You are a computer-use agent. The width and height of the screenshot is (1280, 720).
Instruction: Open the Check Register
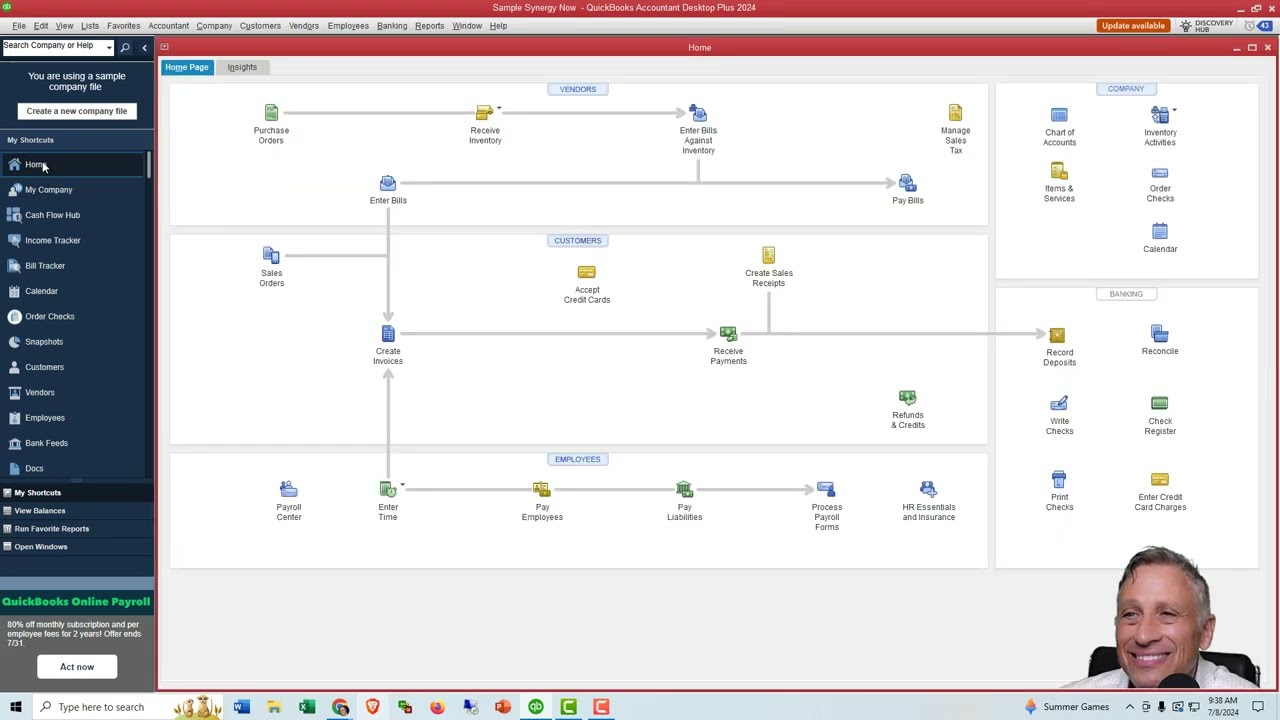click(1159, 404)
